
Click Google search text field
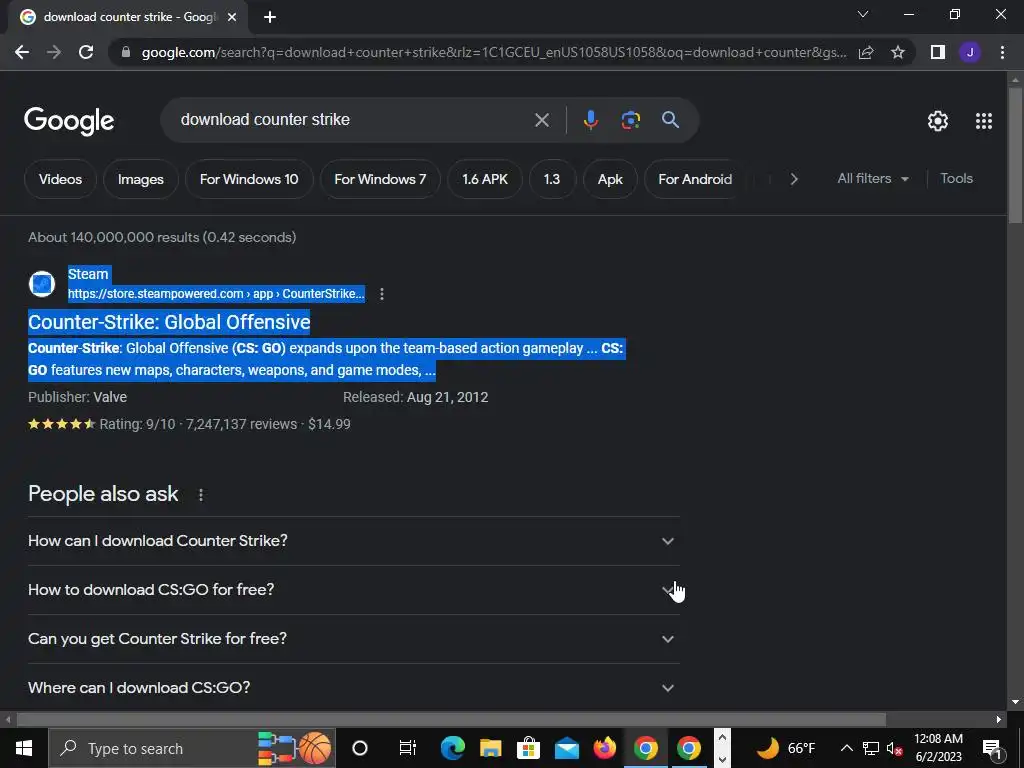349,120
